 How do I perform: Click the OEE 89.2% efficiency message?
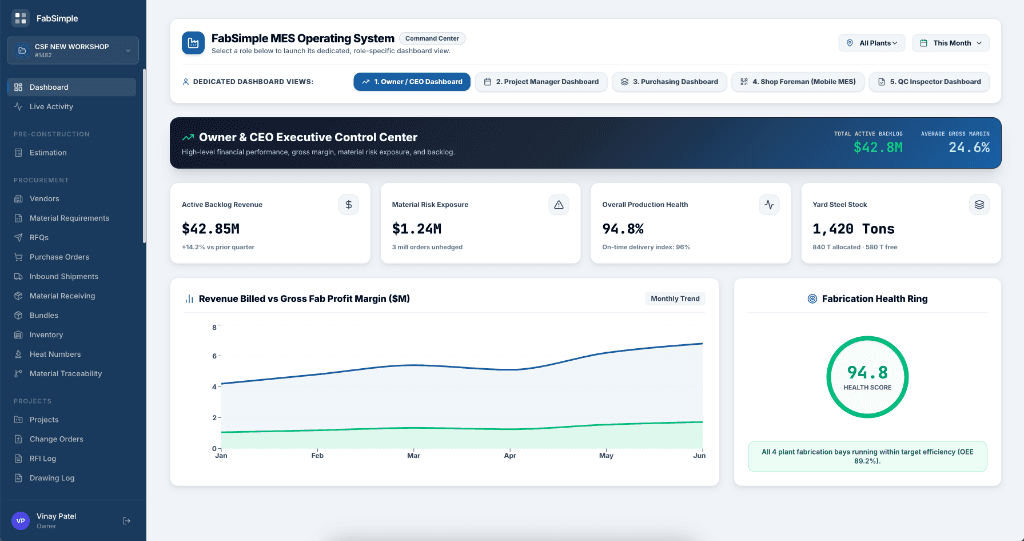(867, 456)
